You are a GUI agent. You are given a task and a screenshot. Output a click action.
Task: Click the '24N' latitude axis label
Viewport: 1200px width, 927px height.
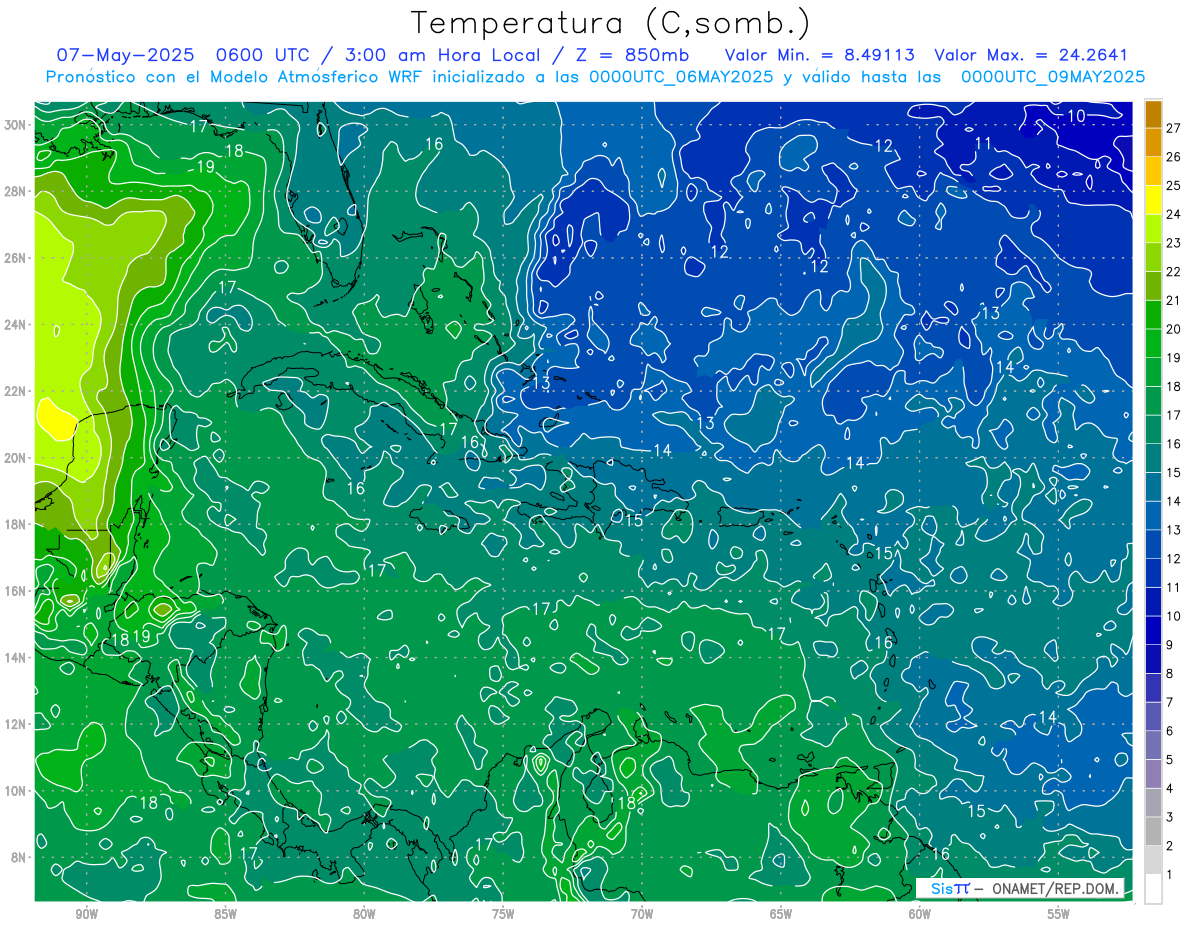tap(15, 324)
